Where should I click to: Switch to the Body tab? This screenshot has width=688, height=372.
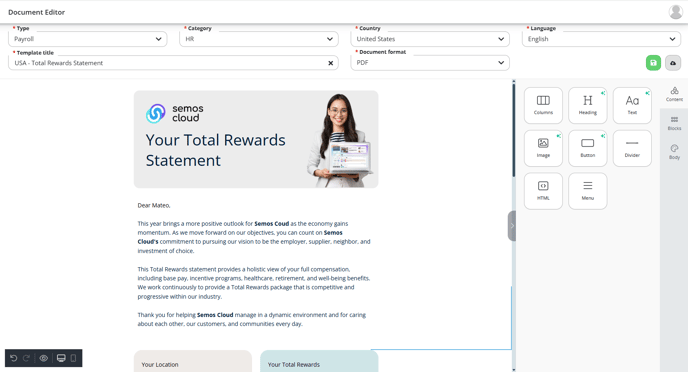(x=674, y=152)
